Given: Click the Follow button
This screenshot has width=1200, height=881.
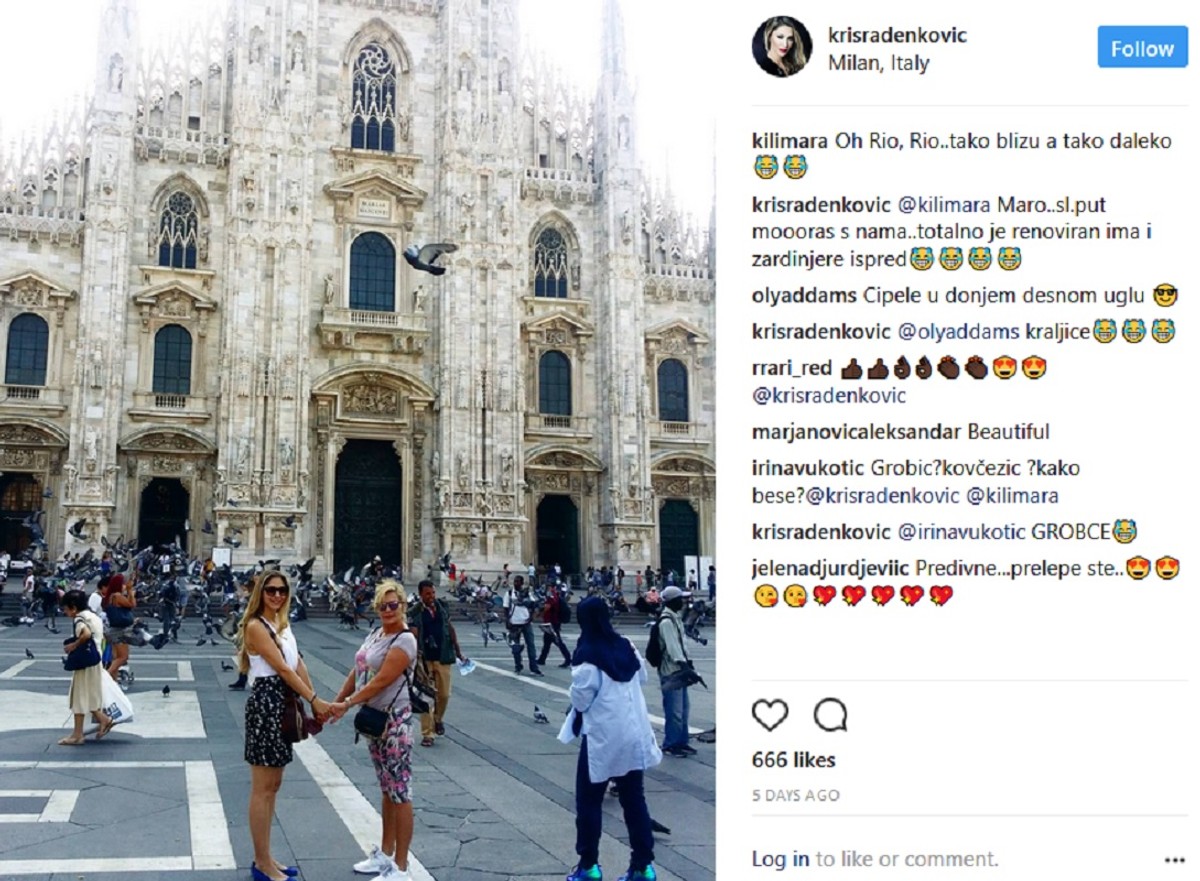Looking at the screenshot, I should [x=1142, y=48].
